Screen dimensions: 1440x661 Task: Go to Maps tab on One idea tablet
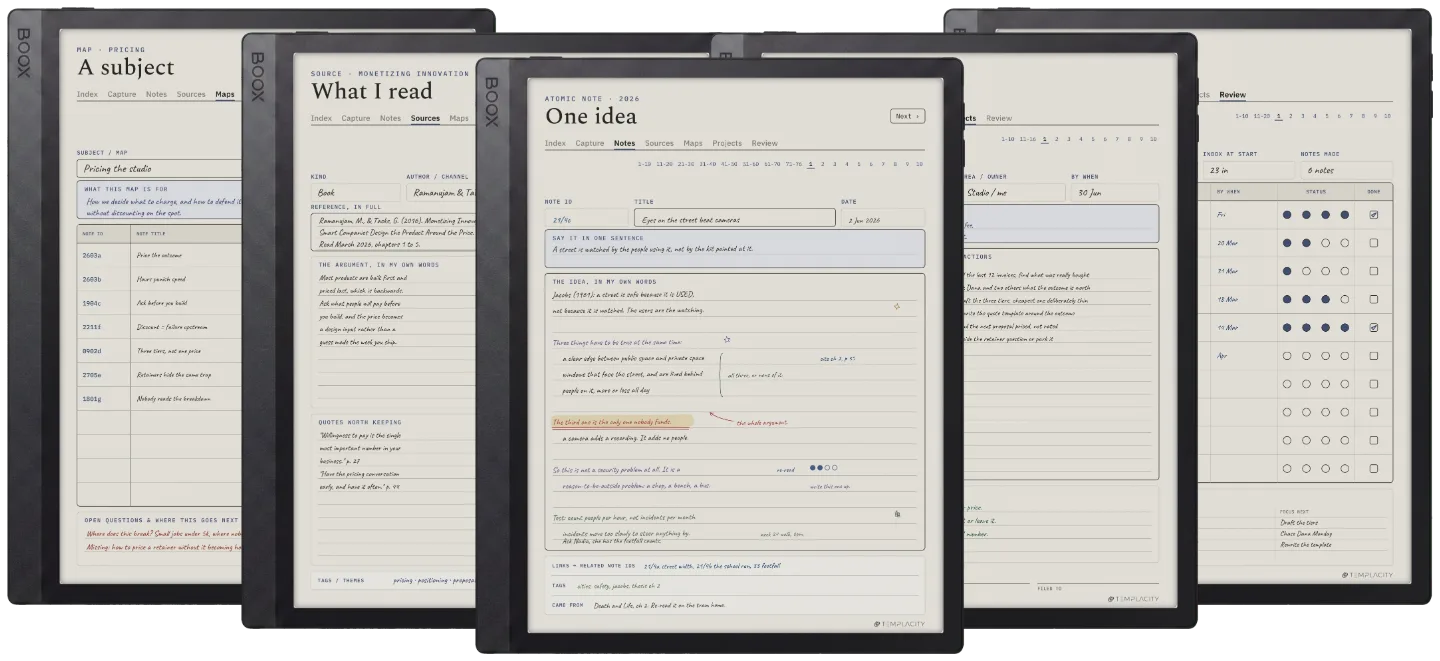pos(693,143)
